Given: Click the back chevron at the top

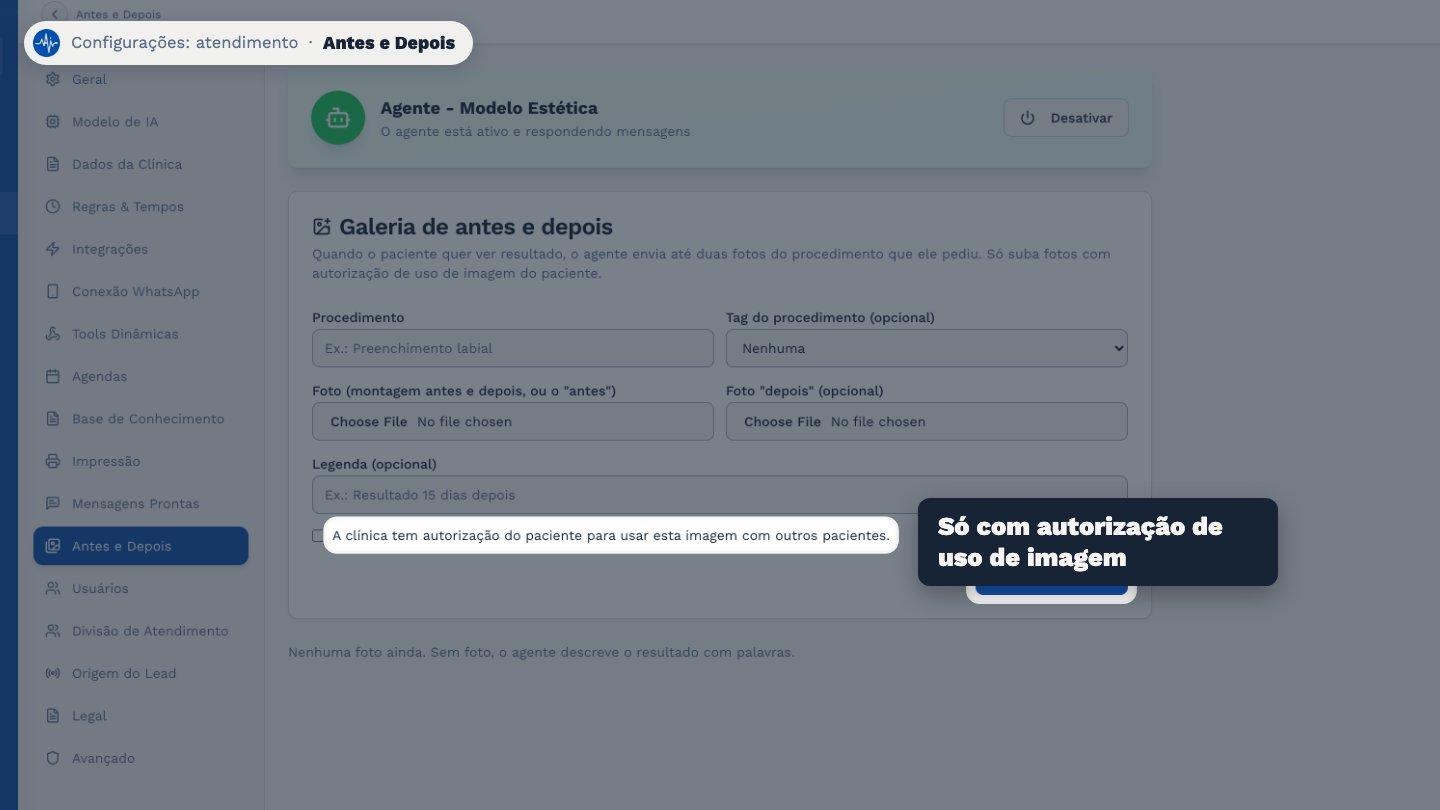Looking at the screenshot, I should [x=55, y=13].
